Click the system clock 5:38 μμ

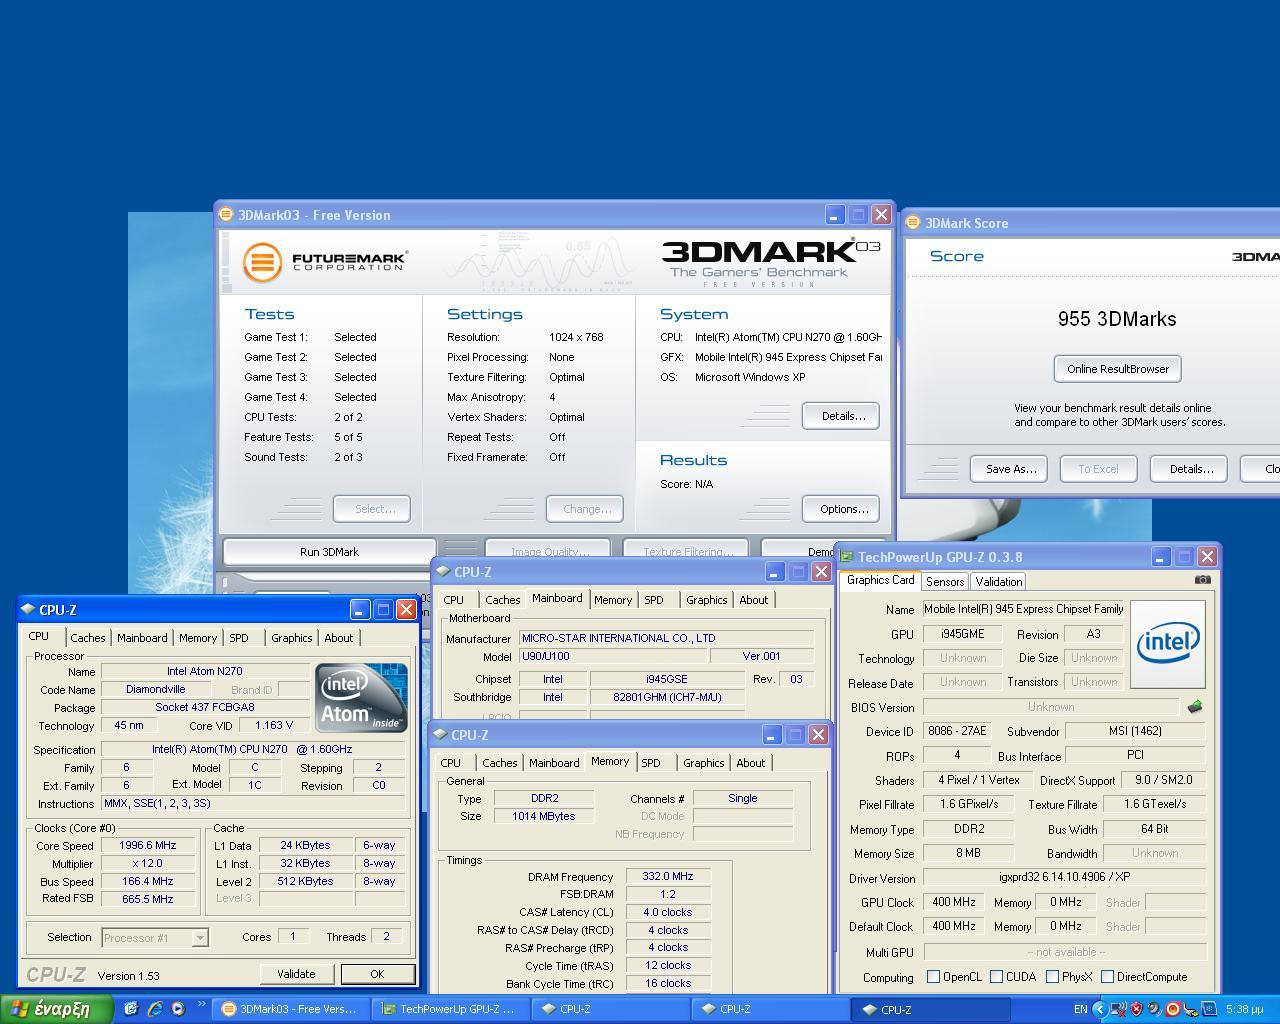pyautogui.click(x=1245, y=1010)
